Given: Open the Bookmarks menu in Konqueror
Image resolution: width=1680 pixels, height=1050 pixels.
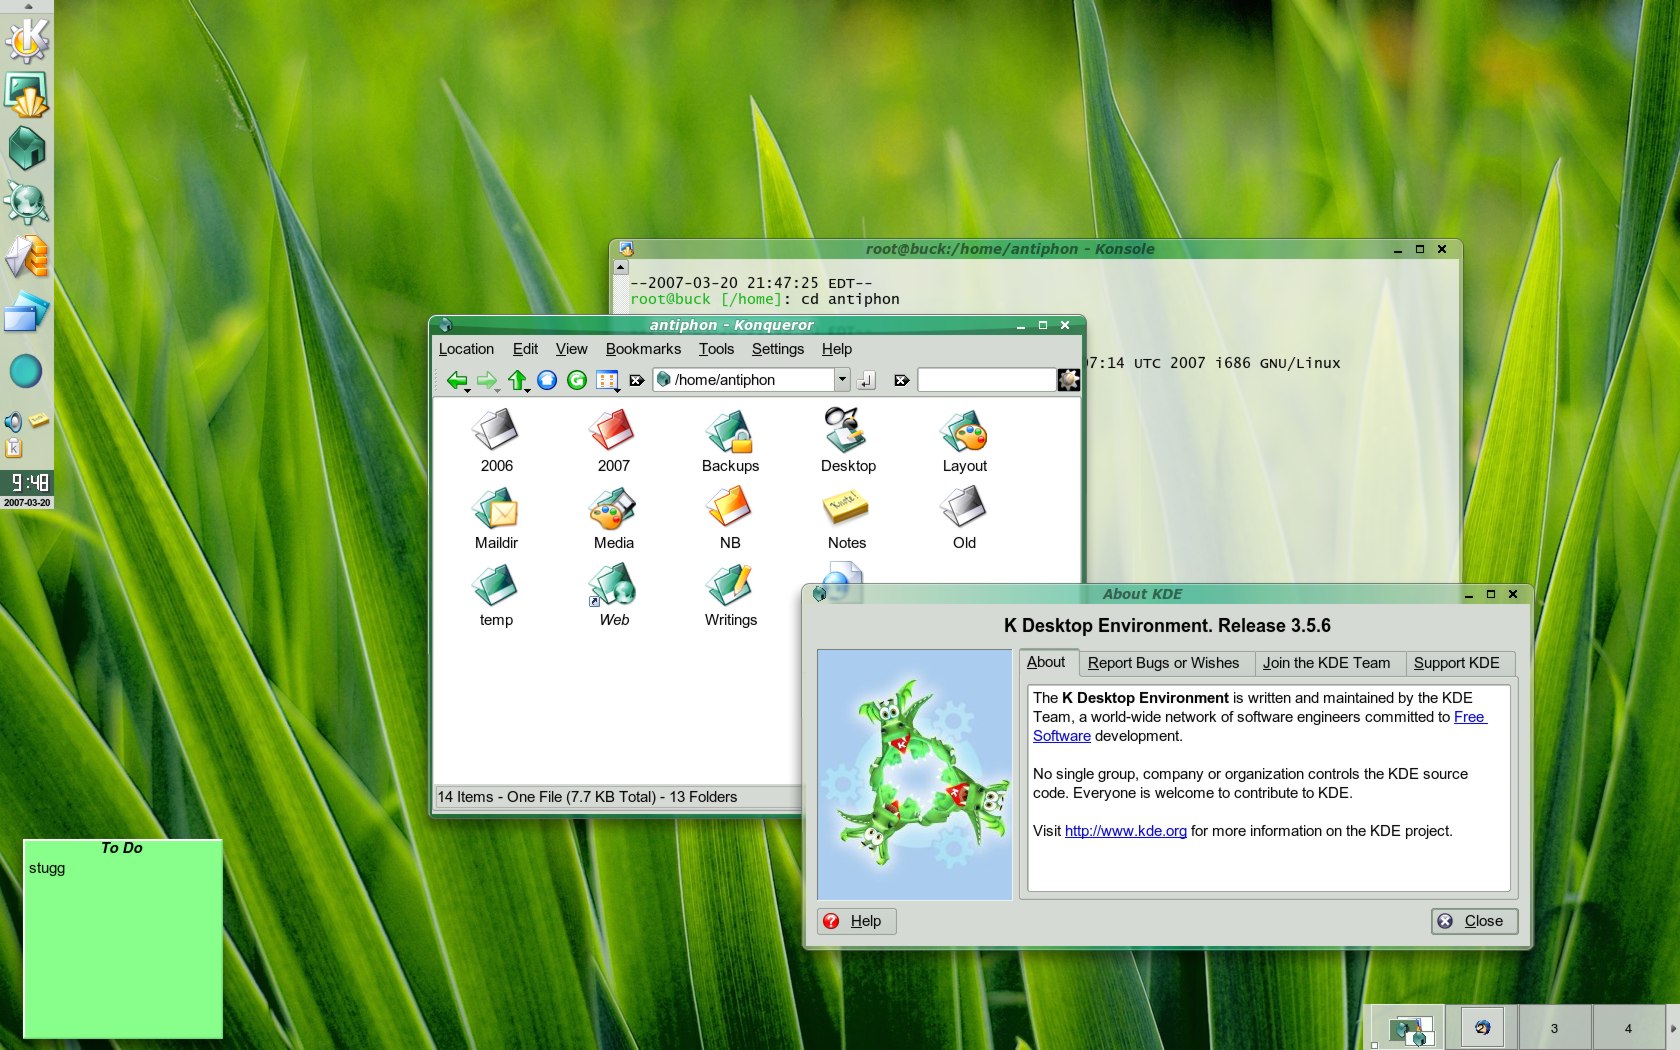Looking at the screenshot, I should point(643,349).
